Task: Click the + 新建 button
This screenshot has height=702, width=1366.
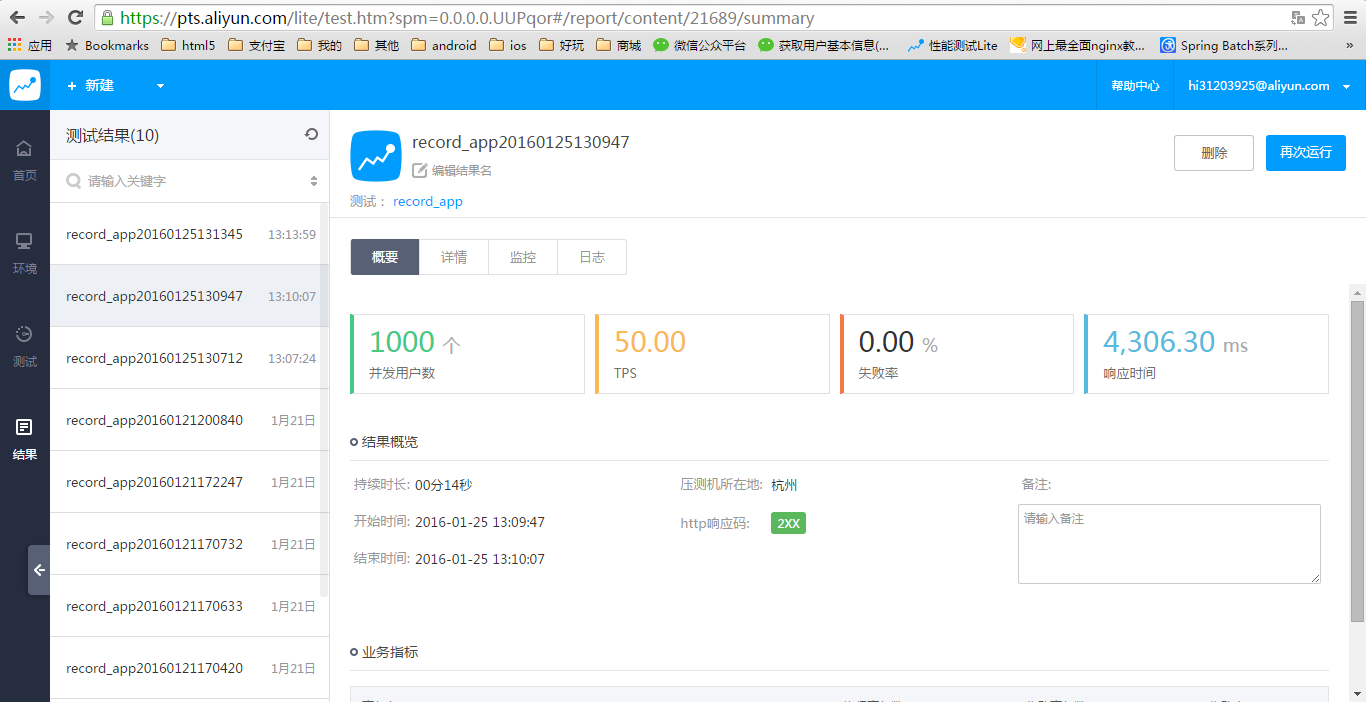Action: (91, 86)
